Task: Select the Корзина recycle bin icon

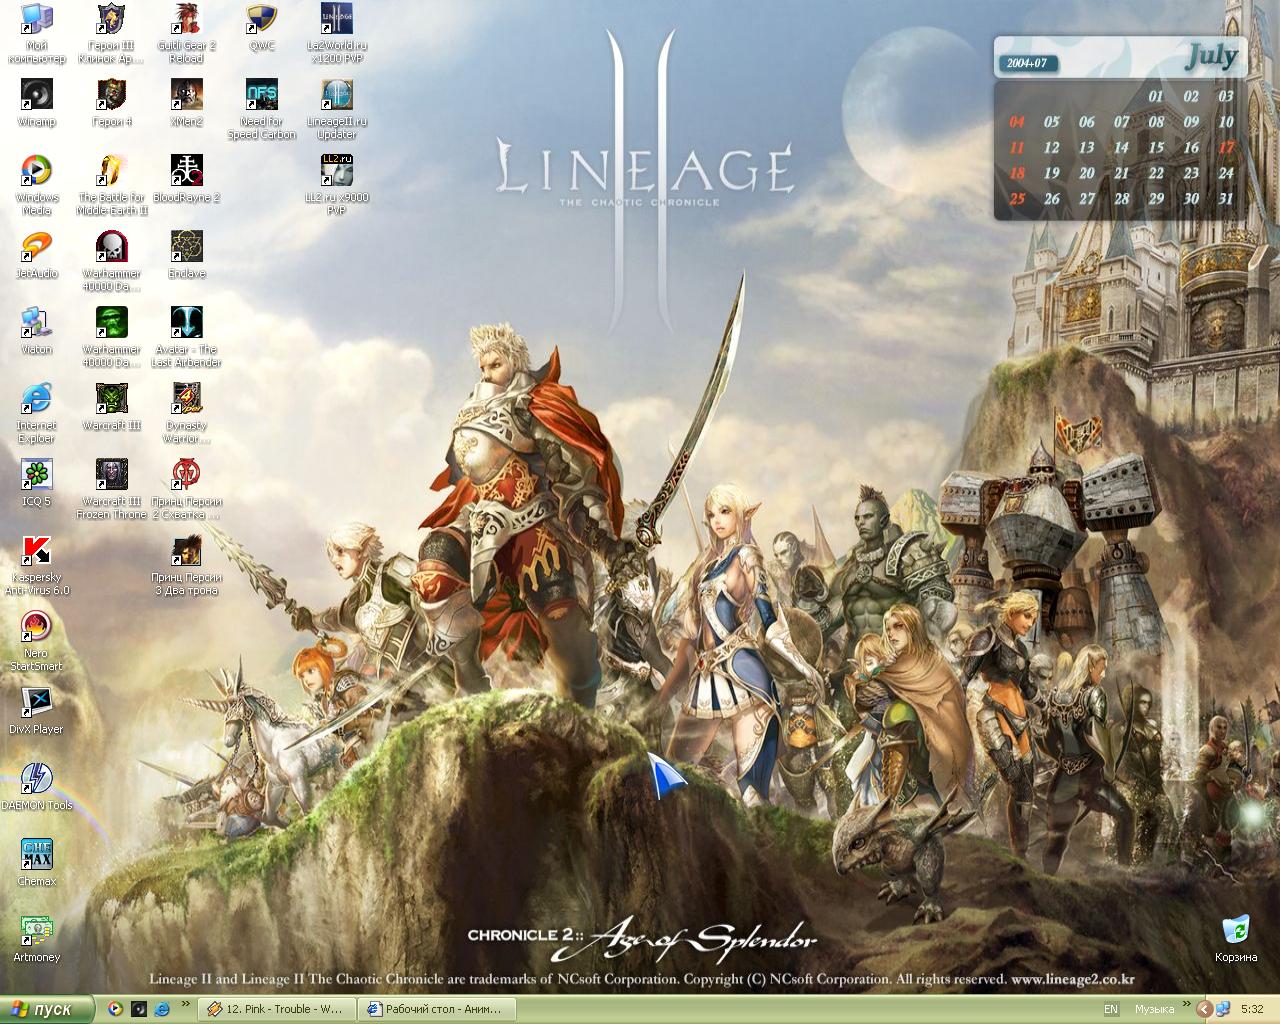Action: (1236, 939)
